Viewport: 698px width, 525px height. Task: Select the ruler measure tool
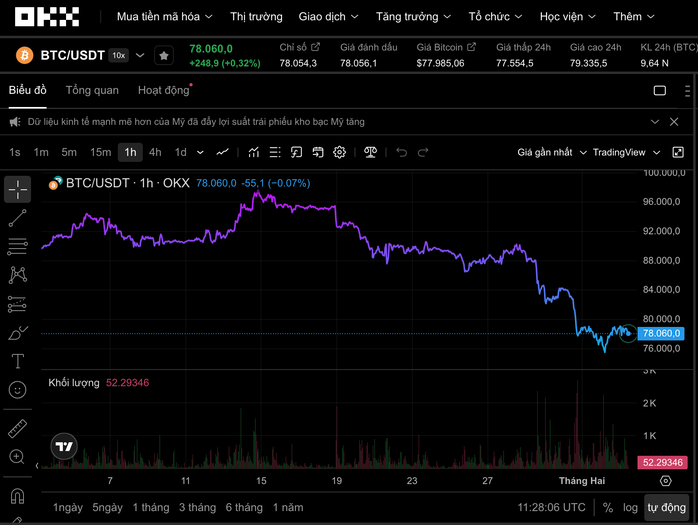click(x=17, y=428)
